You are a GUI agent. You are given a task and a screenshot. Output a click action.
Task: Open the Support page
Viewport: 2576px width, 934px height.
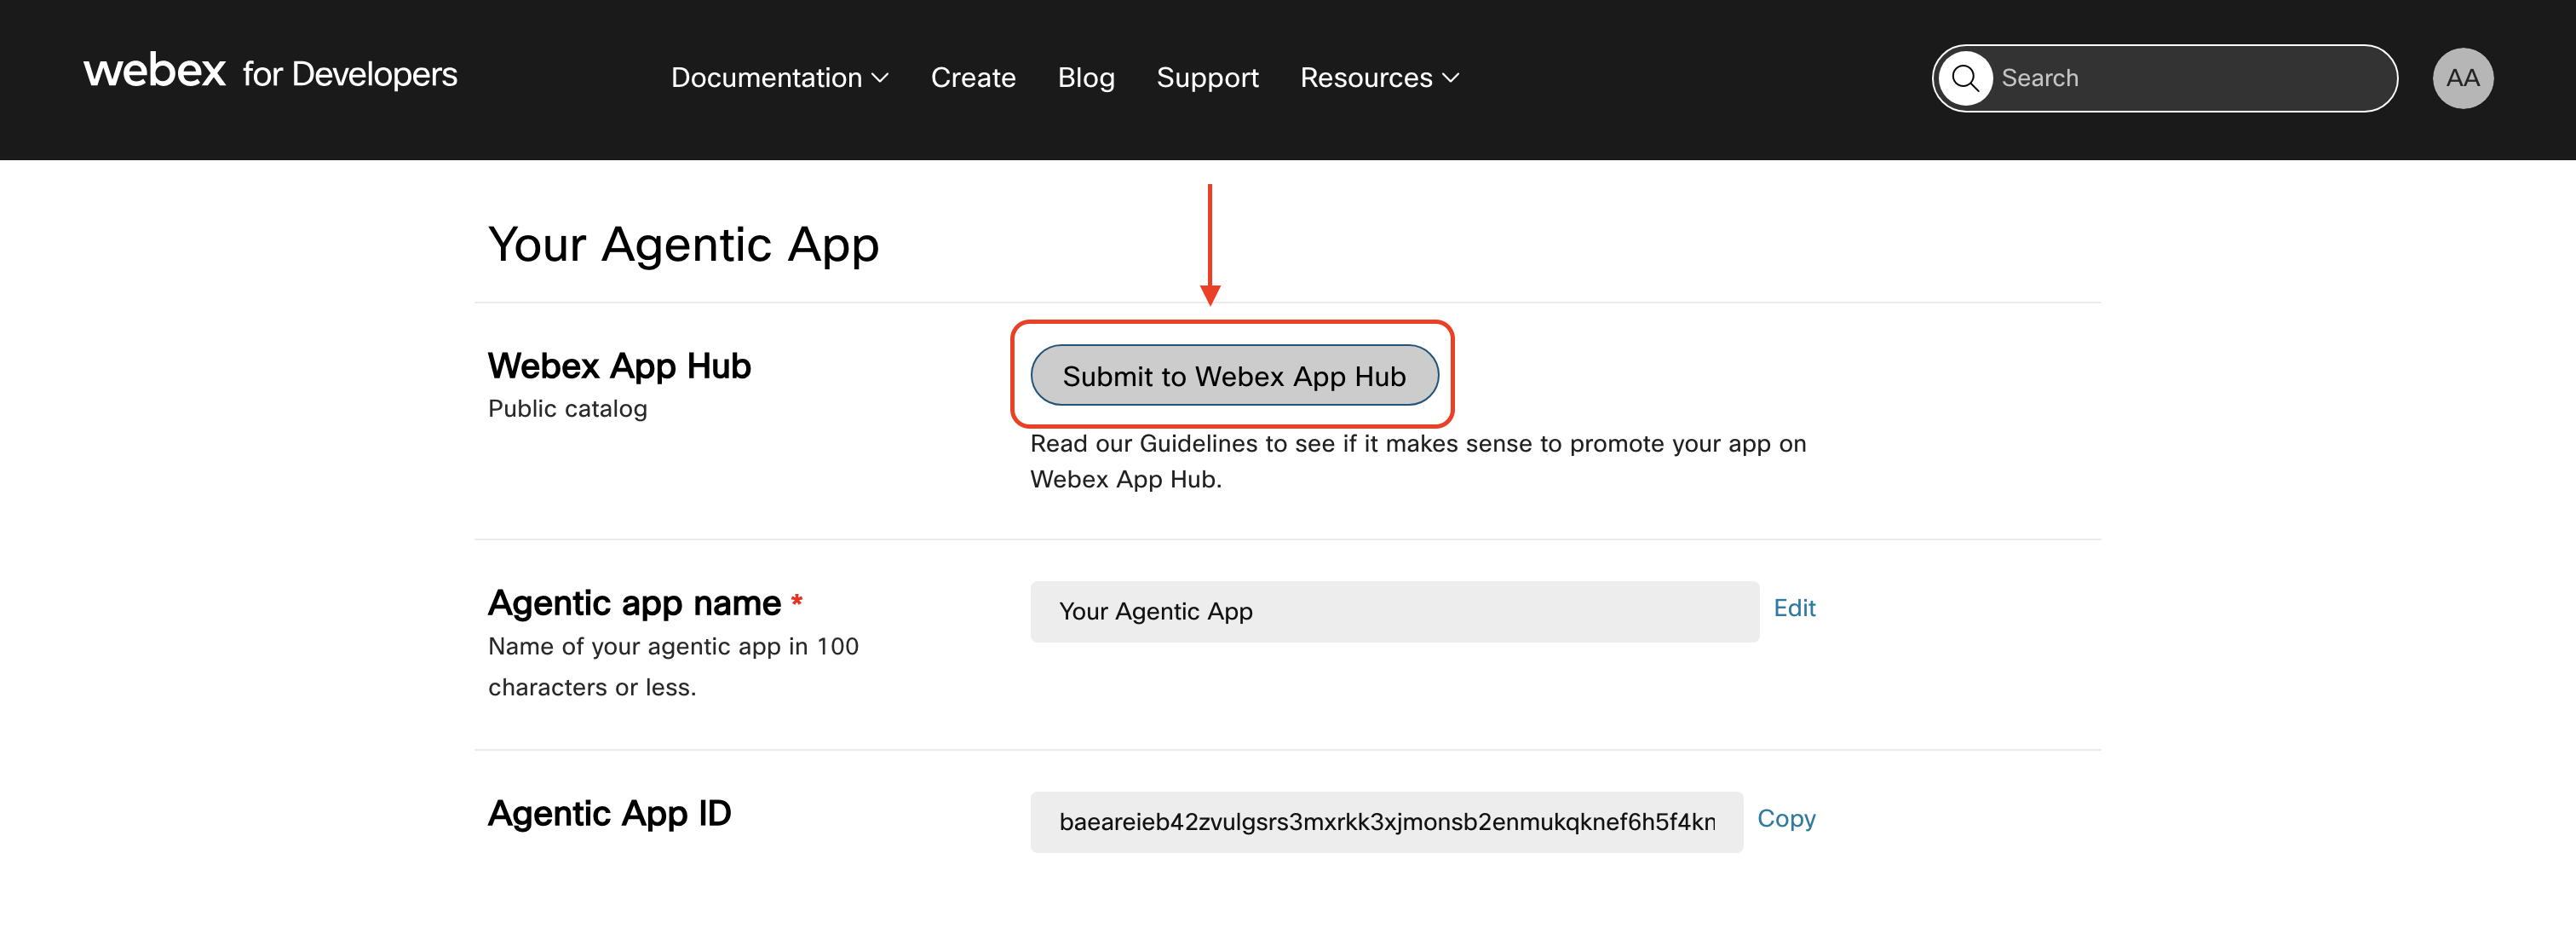tap(1207, 77)
